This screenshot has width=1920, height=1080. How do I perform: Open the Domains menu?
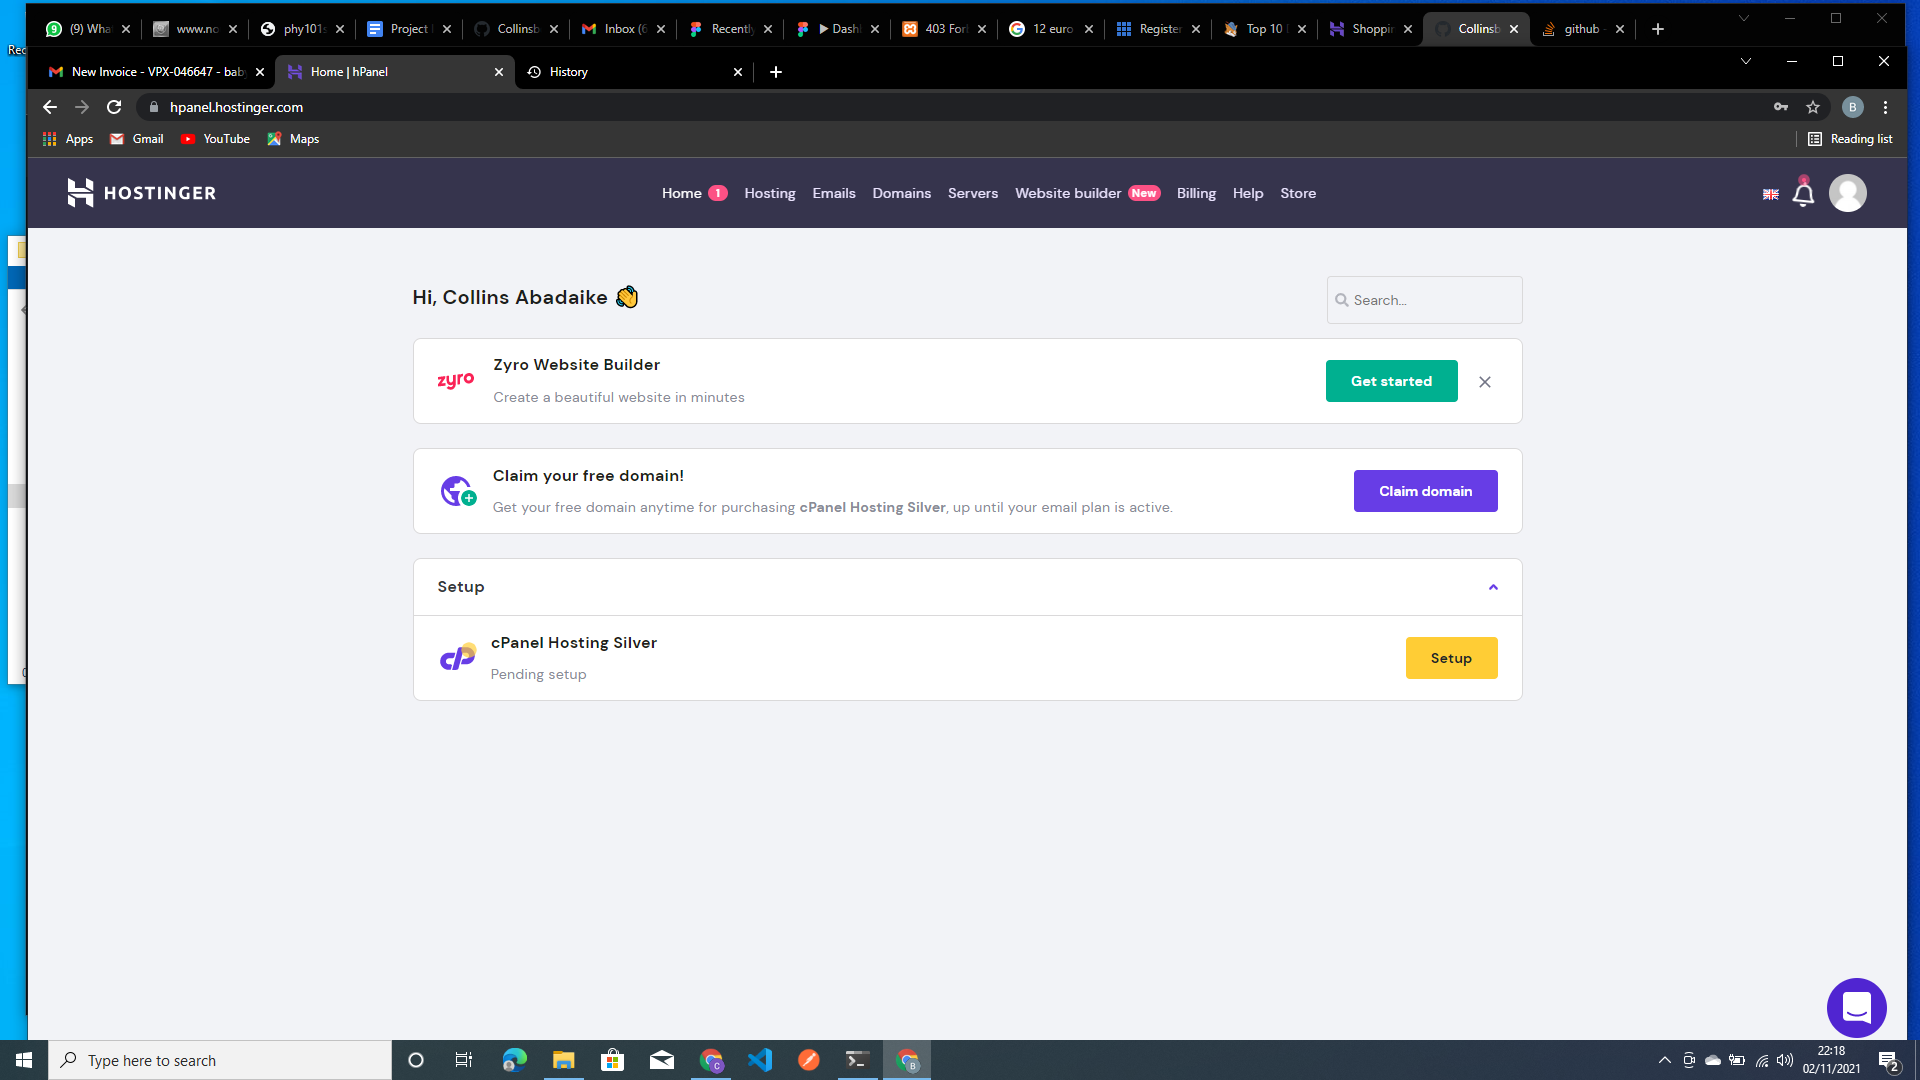[901, 193]
